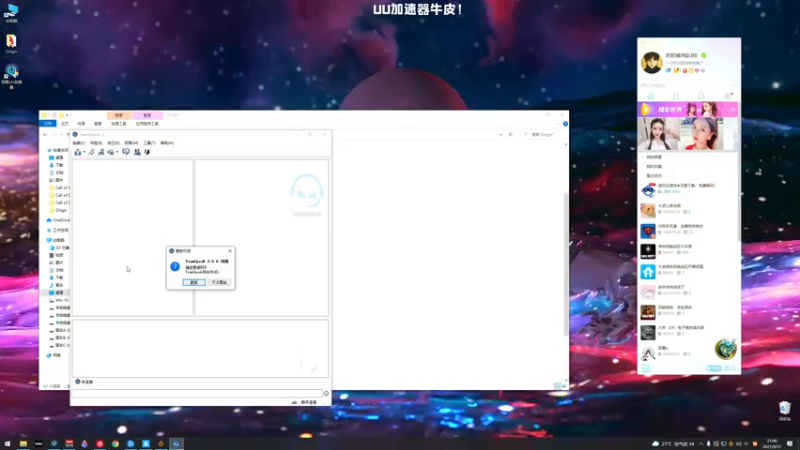Click the 精彩世界 banner in the chat client panel
This screenshot has width=800, height=450.
[x=688, y=109]
